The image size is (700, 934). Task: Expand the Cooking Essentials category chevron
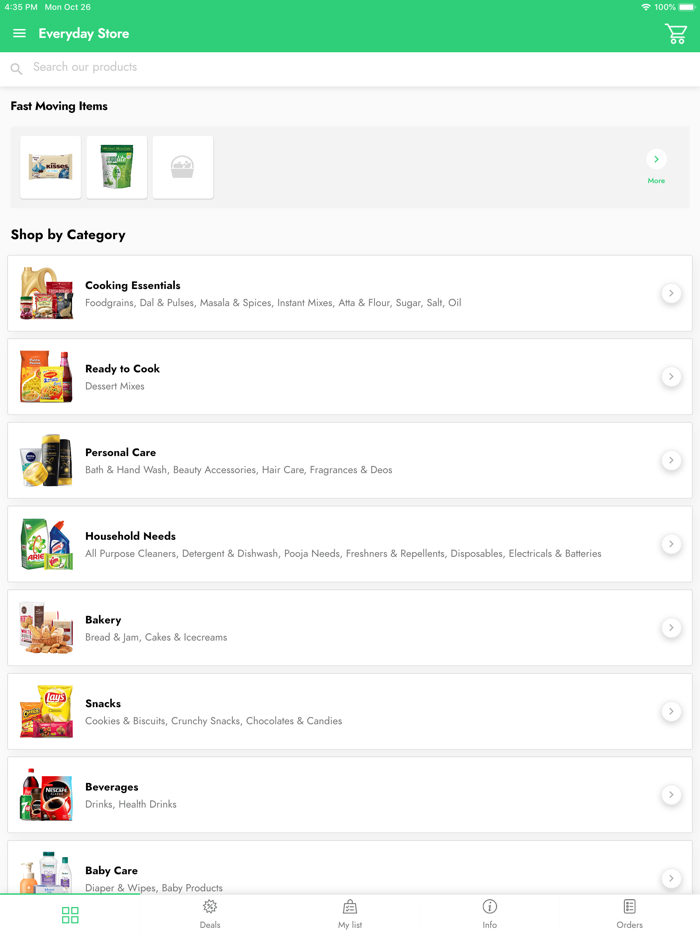tap(671, 293)
